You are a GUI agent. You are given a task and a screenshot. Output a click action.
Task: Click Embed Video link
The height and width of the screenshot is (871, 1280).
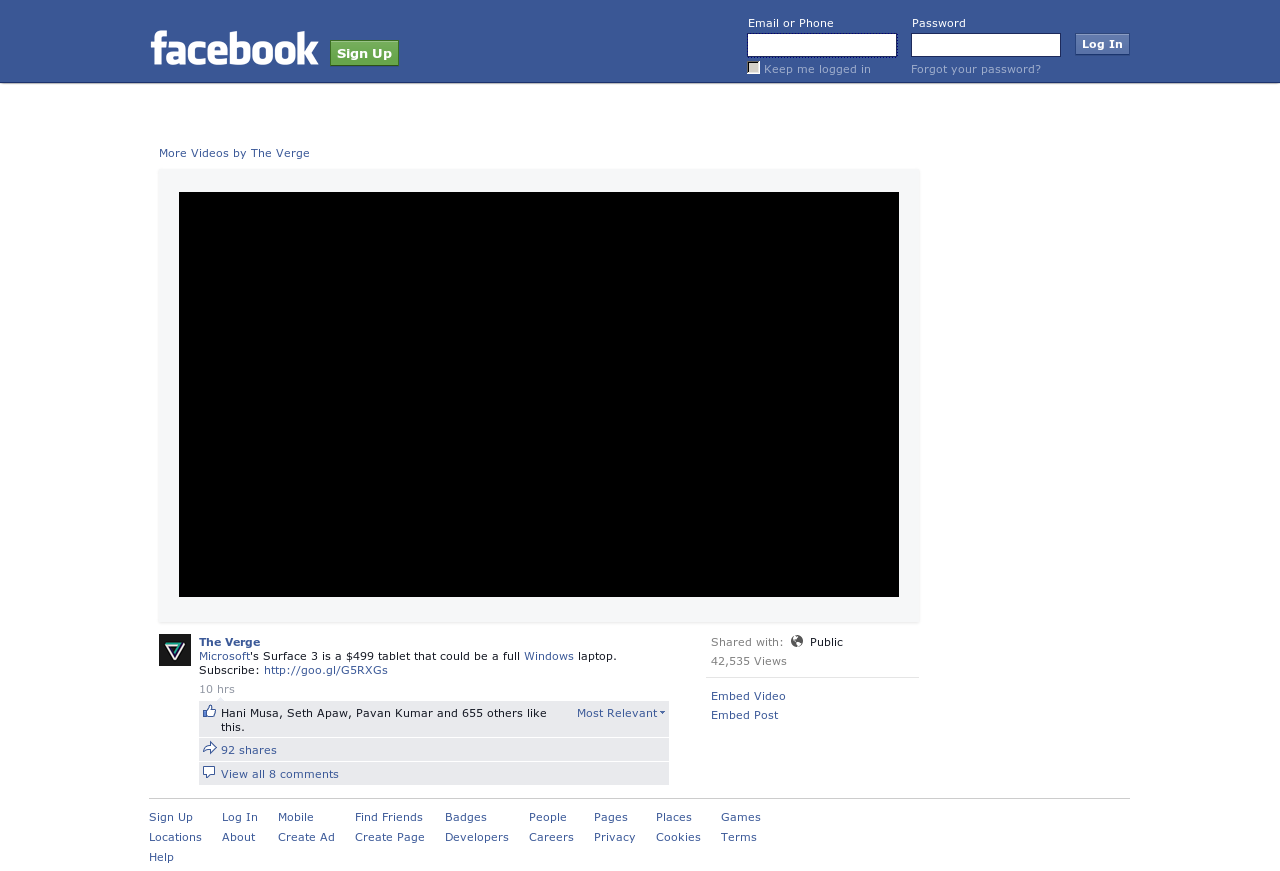pyautogui.click(x=748, y=696)
